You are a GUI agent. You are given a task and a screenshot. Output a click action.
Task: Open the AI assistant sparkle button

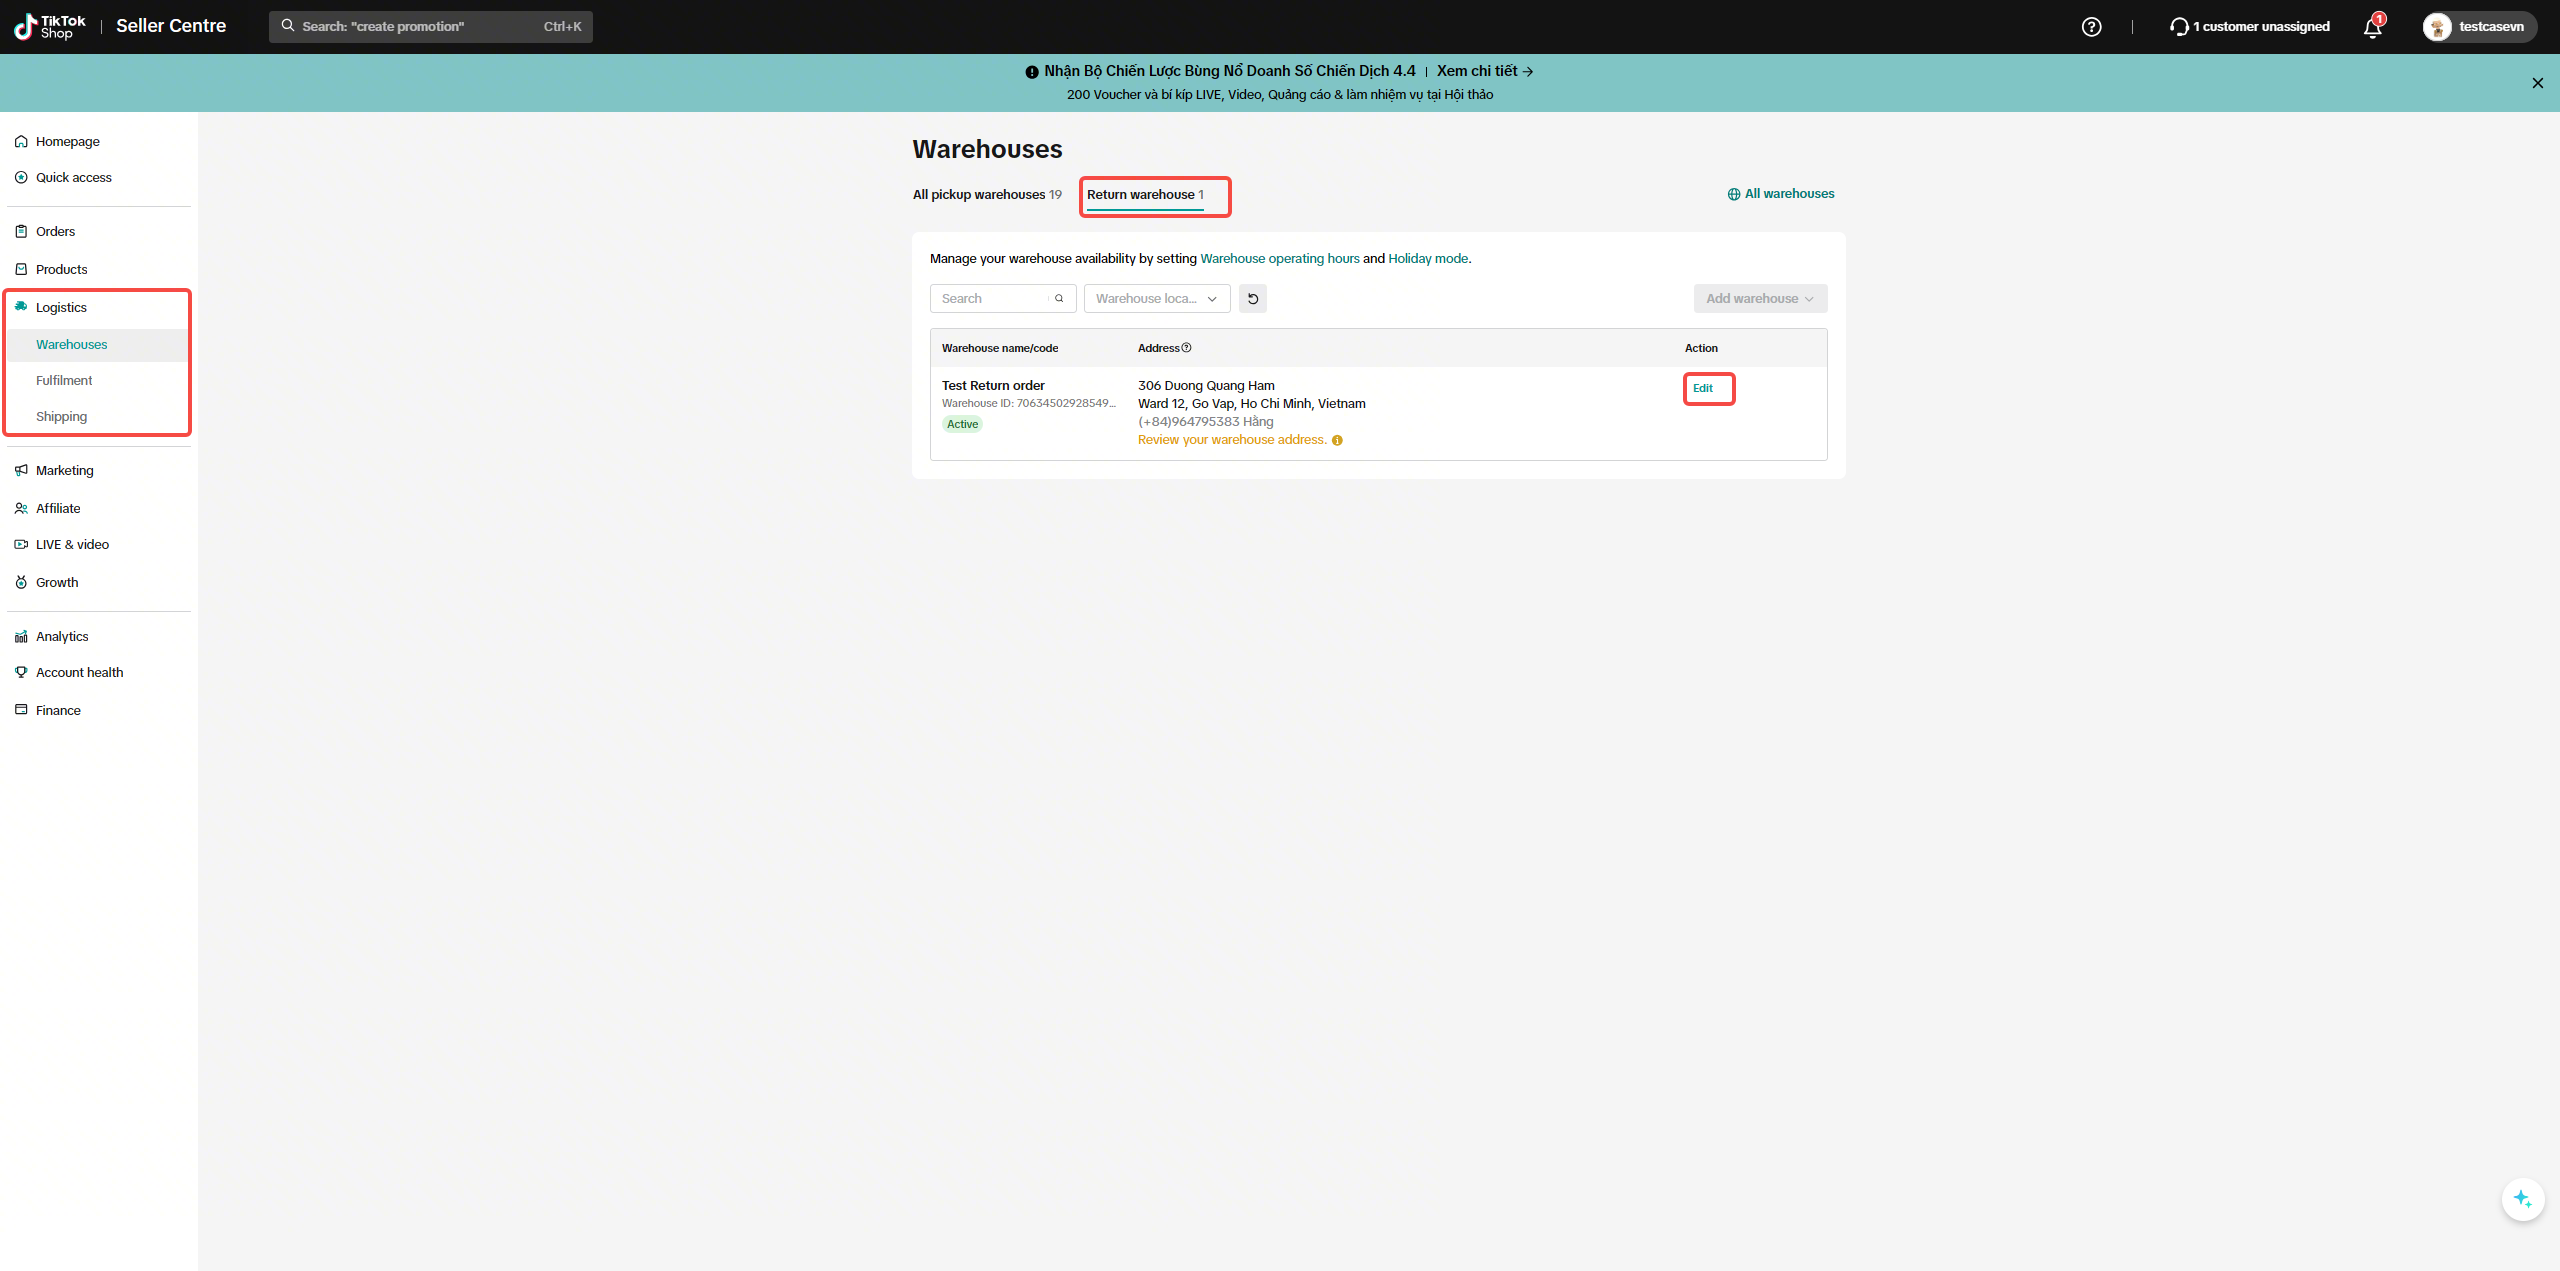click(2522, 1198)
